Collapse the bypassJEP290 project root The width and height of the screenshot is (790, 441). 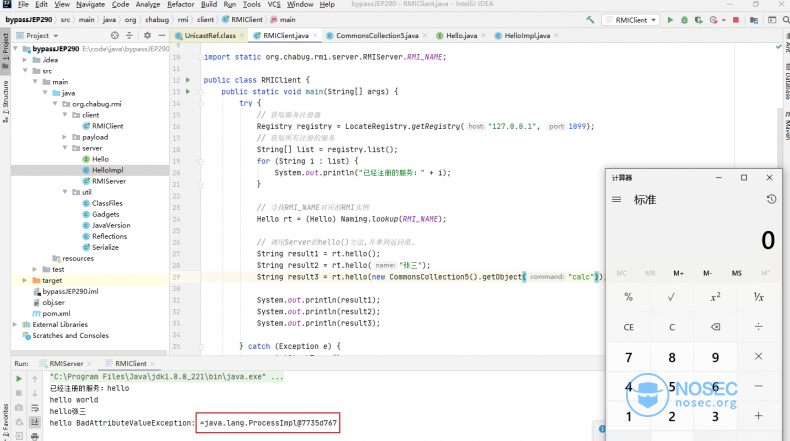pos(15,49)
